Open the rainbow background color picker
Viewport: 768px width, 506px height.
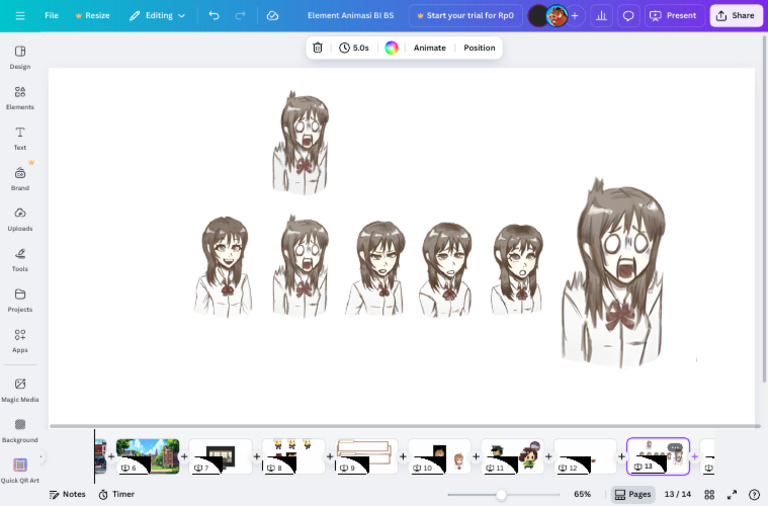pyautogui.click(x=391, y=48)
